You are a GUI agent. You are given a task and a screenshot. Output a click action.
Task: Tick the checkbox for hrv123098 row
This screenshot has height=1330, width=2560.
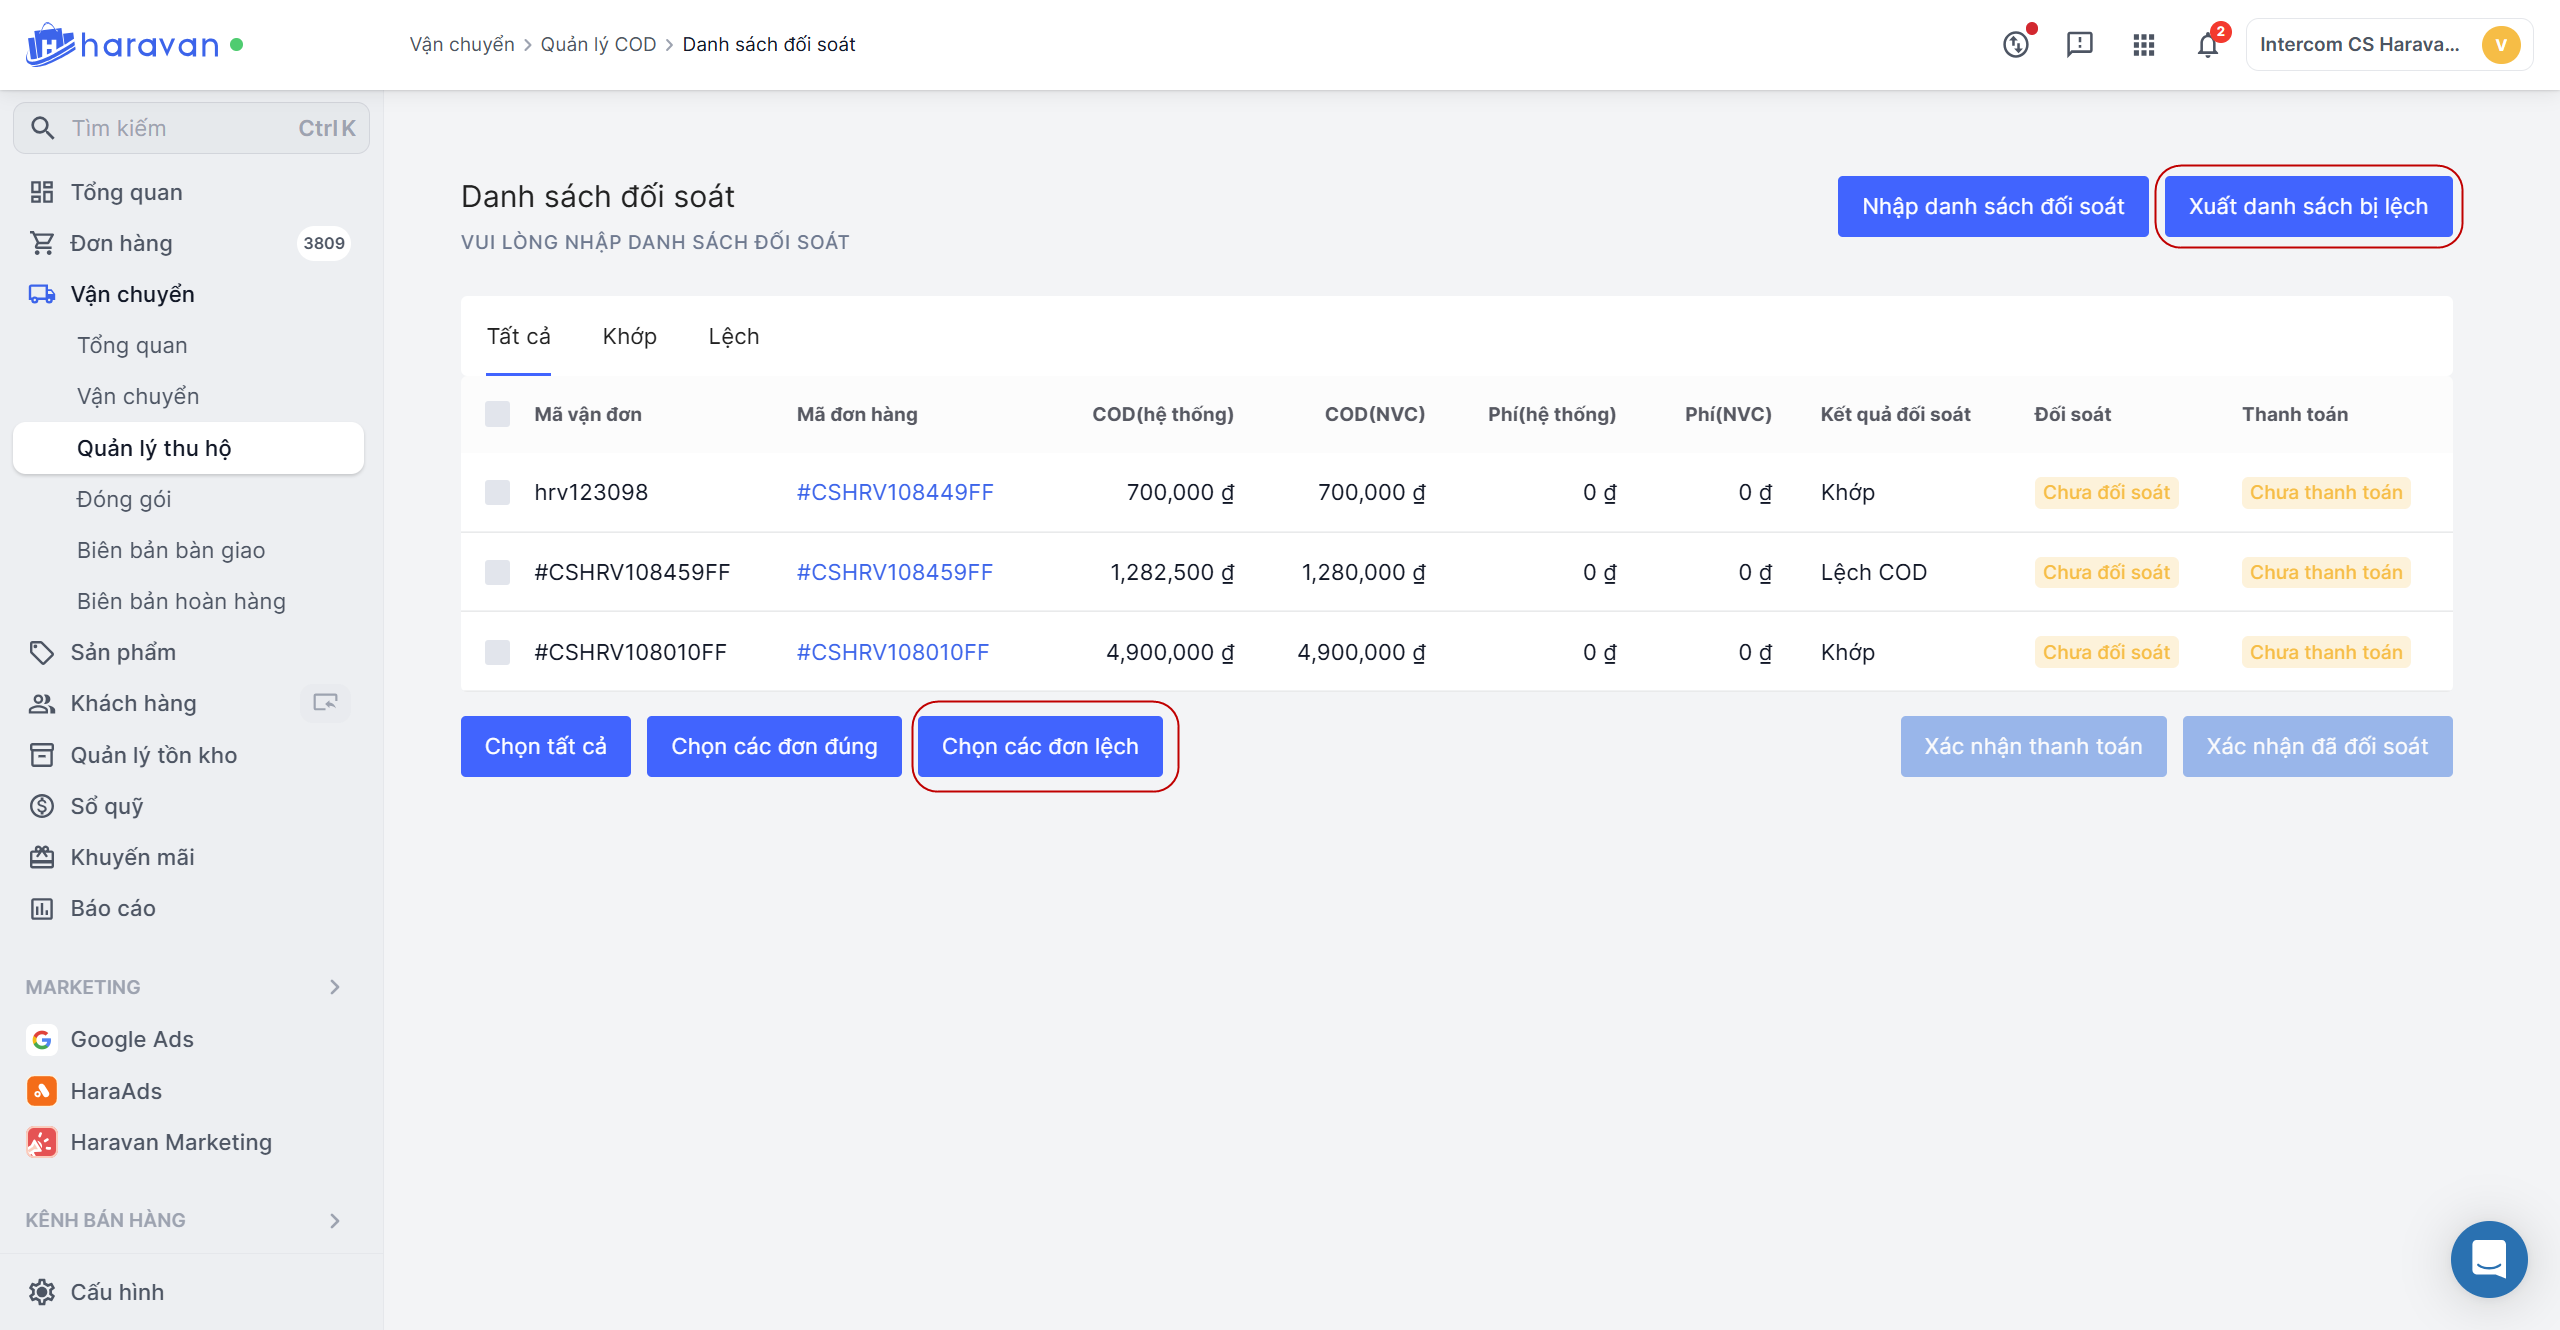[x=497, y=492]
